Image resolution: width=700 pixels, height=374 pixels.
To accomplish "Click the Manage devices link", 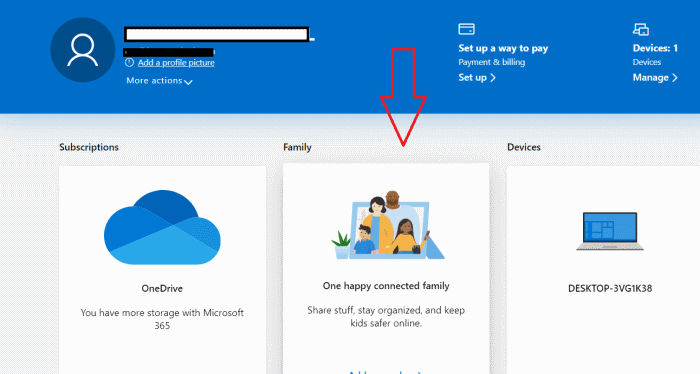I will pos(655,78).
